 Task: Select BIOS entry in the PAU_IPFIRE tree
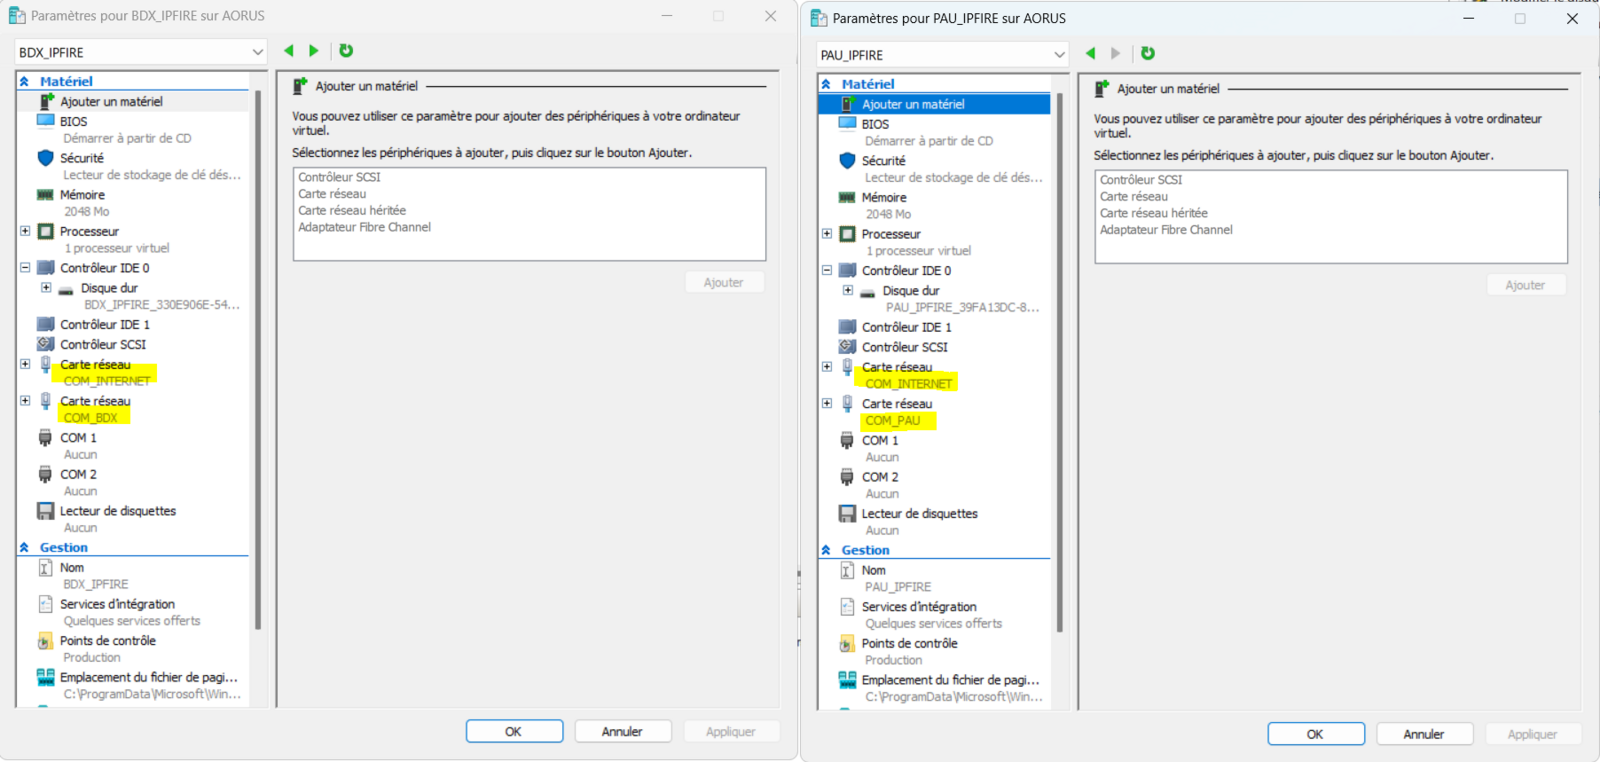(x=875, y=124)
